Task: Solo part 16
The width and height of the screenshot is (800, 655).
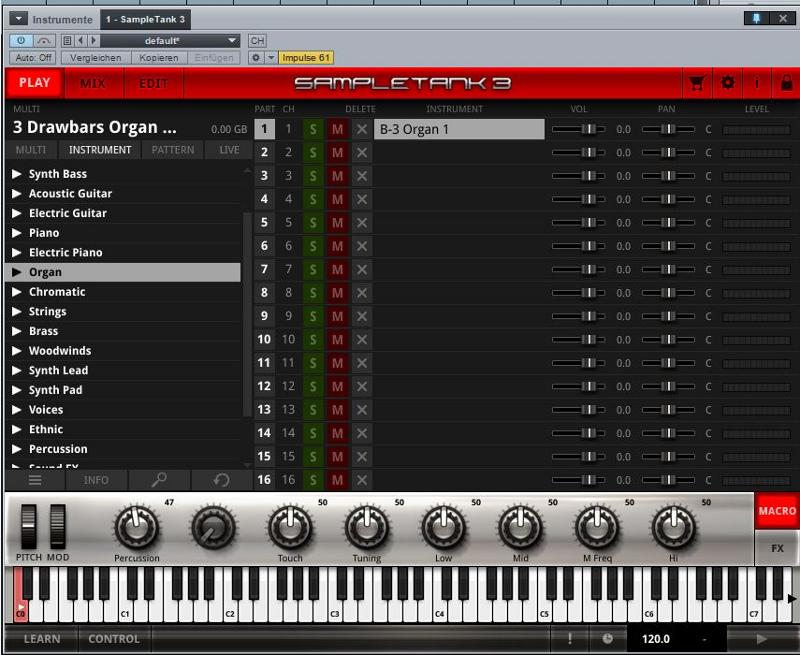Action: 313,480
